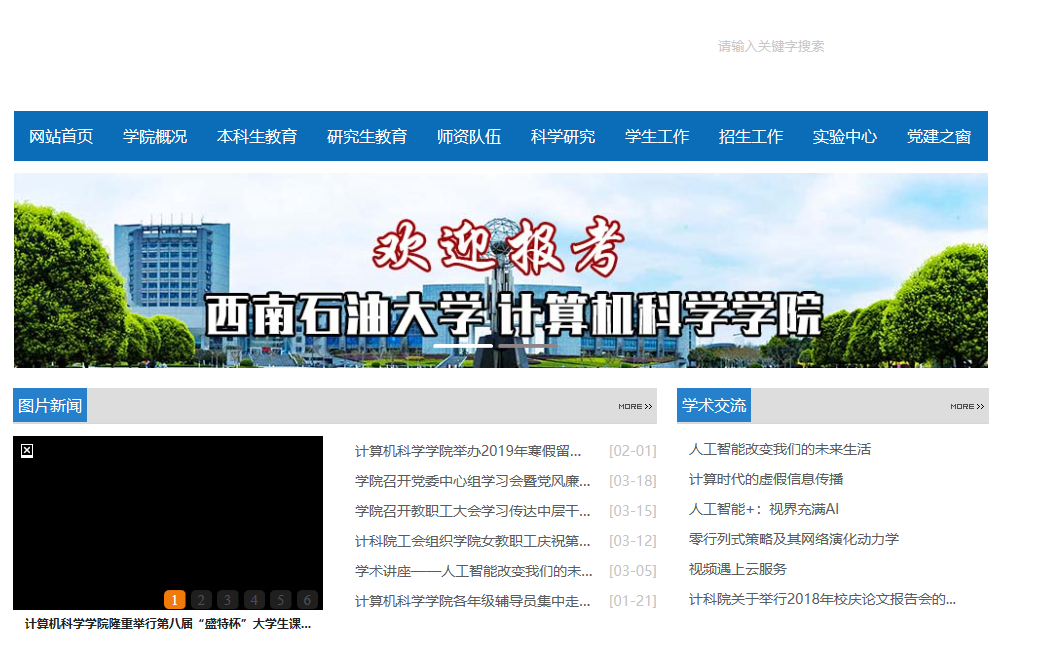1043x649 pixels.
Task: Click the date [03-15]
Action: tap(632, 511)
